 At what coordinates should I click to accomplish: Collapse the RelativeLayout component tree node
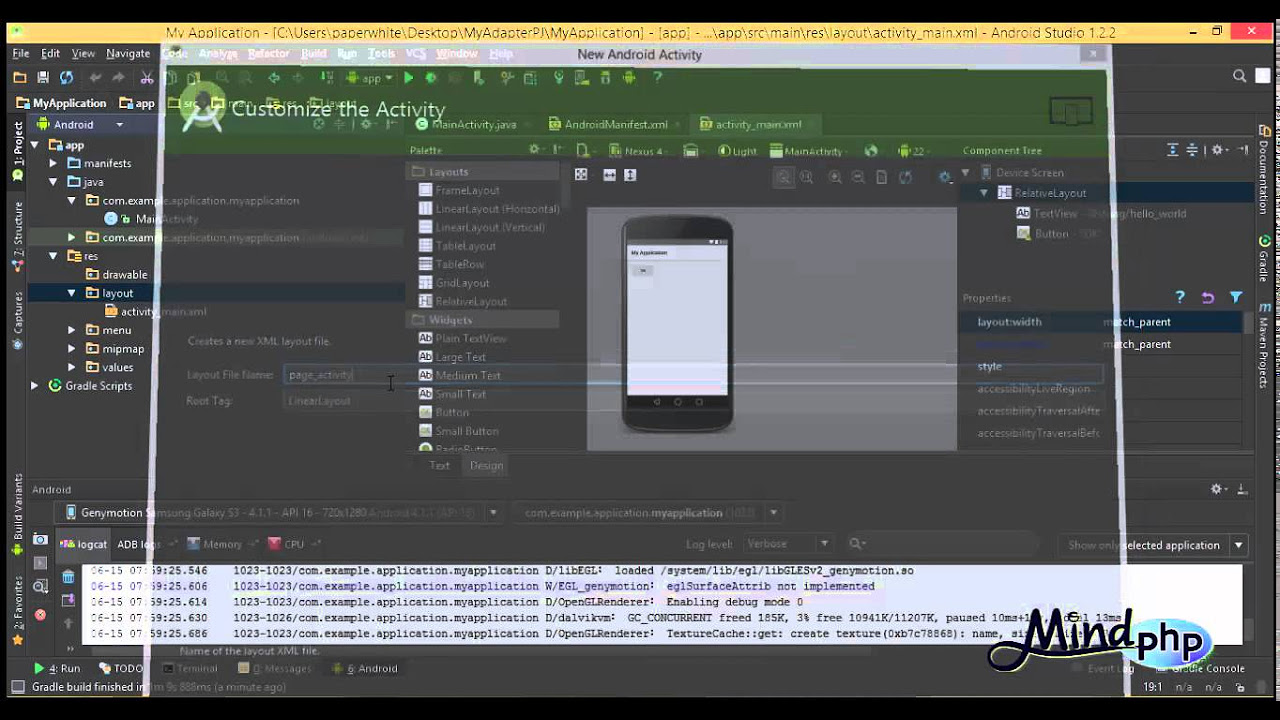[984, 192]
